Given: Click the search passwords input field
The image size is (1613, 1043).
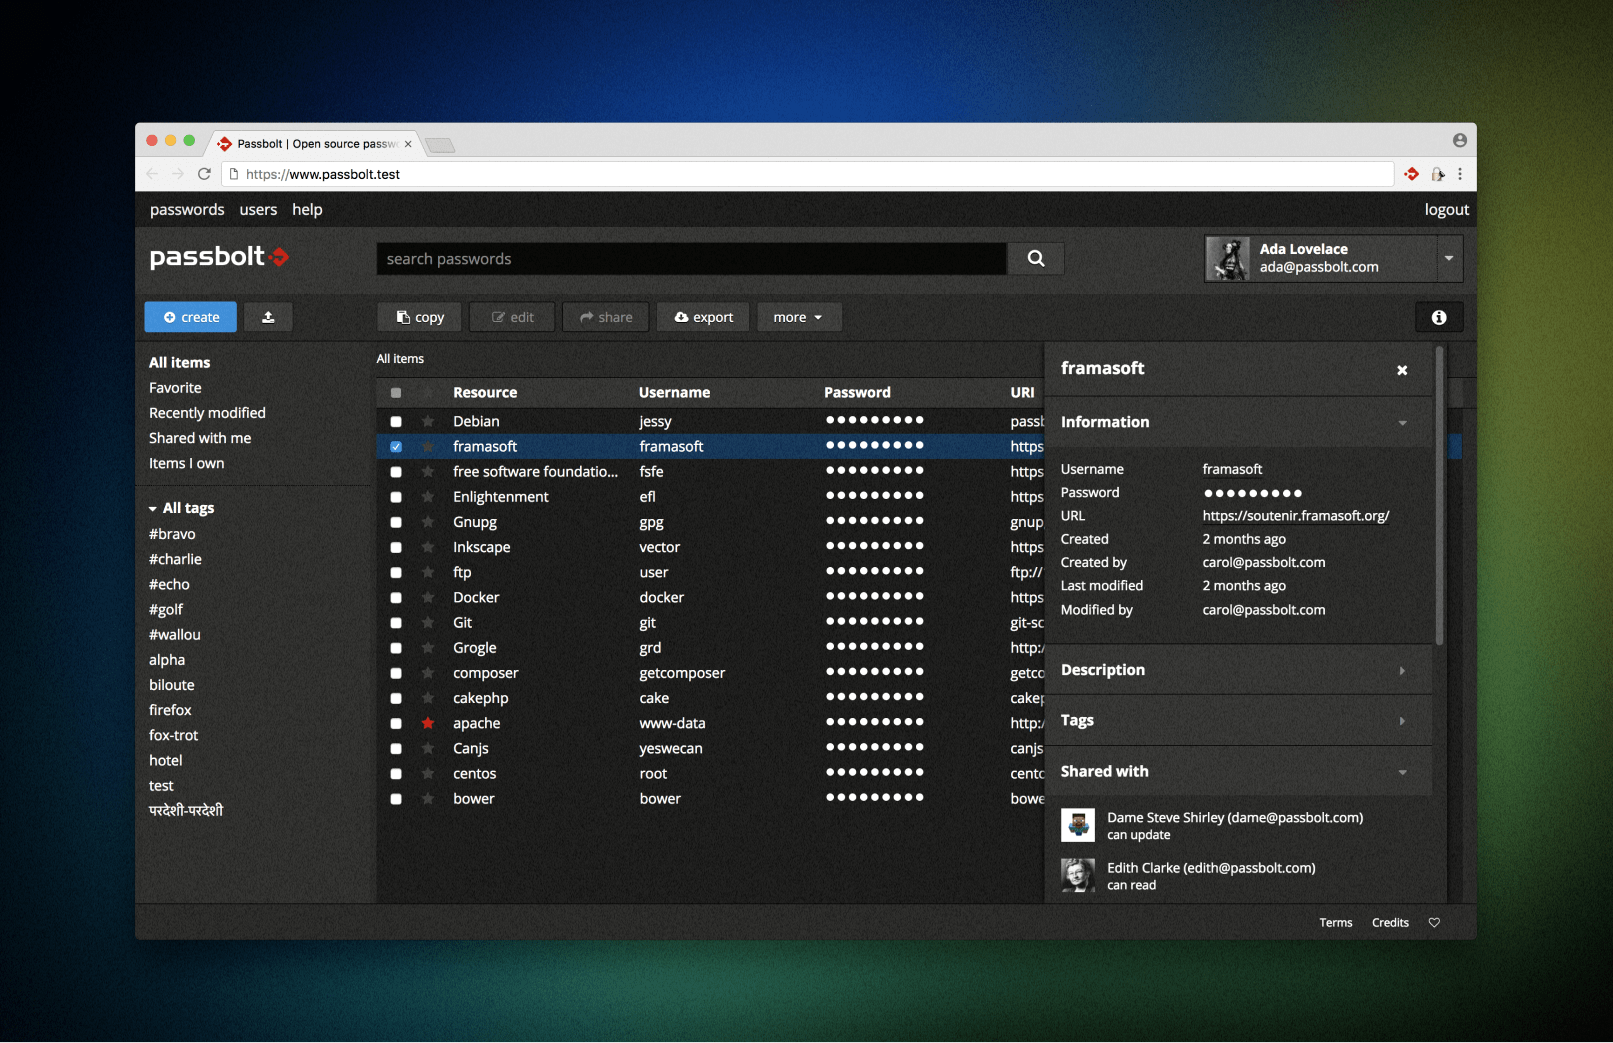Looking at the screenshot, I should tap(691, 258).
